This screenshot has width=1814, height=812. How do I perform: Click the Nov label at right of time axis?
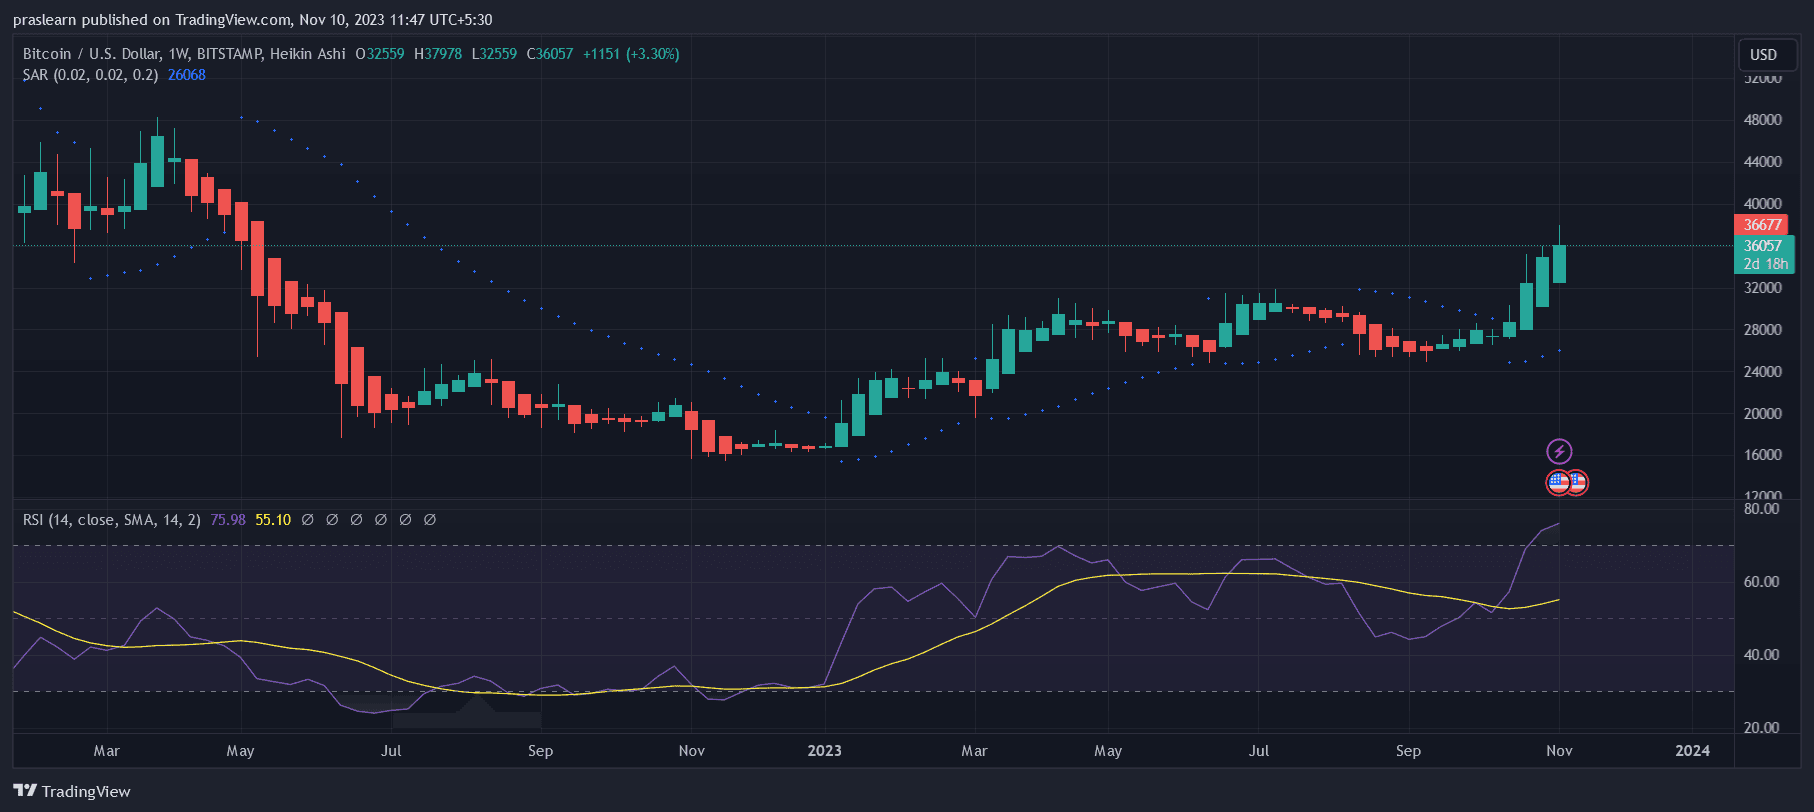click(x=1559, y=751)
